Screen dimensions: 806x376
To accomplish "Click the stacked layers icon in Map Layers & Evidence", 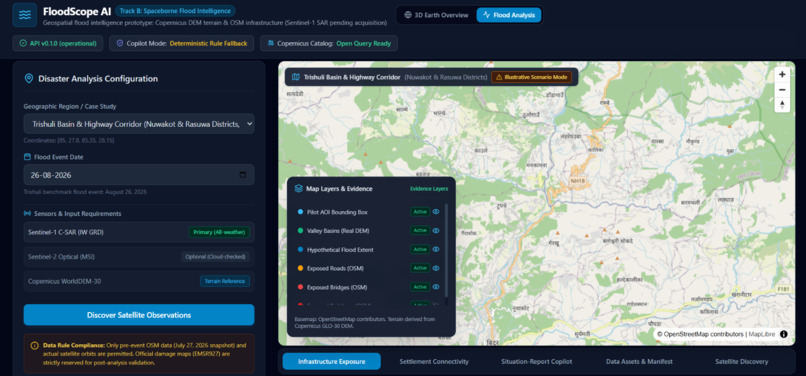I will coord(298,189).
